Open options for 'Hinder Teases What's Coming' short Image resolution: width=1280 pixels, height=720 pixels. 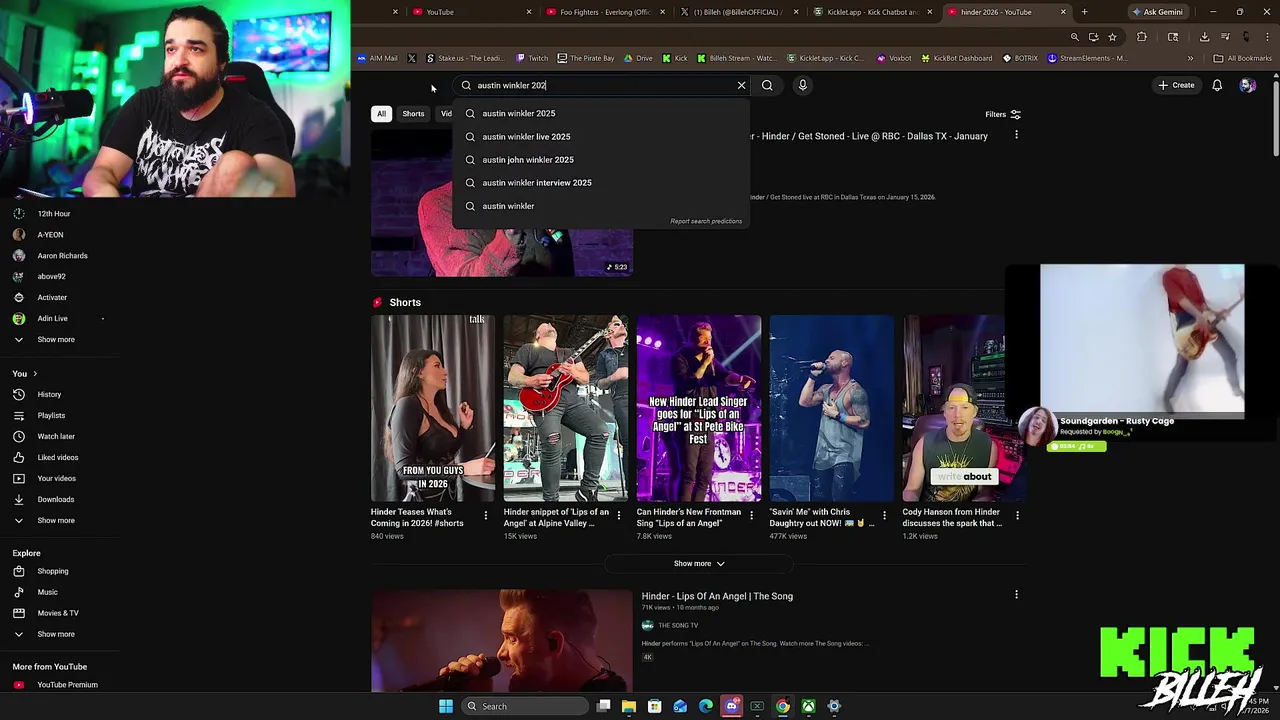pos(486,516)
